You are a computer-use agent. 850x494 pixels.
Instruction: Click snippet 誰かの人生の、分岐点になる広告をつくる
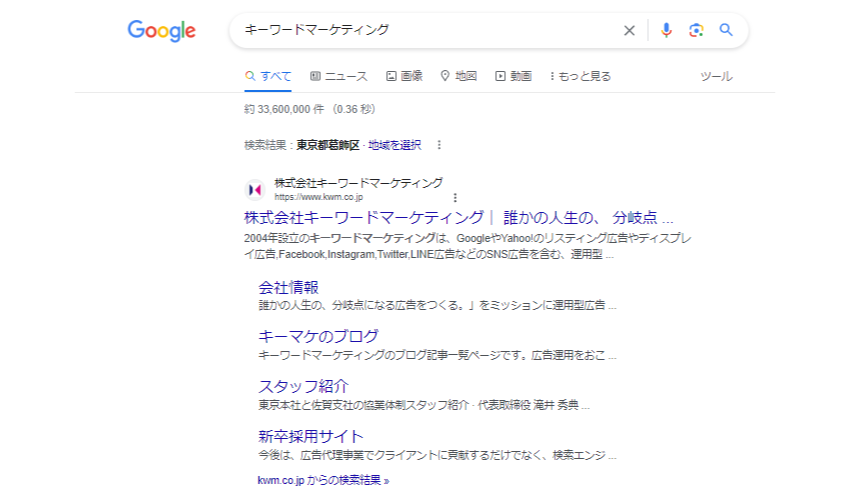tap(437, 305)
